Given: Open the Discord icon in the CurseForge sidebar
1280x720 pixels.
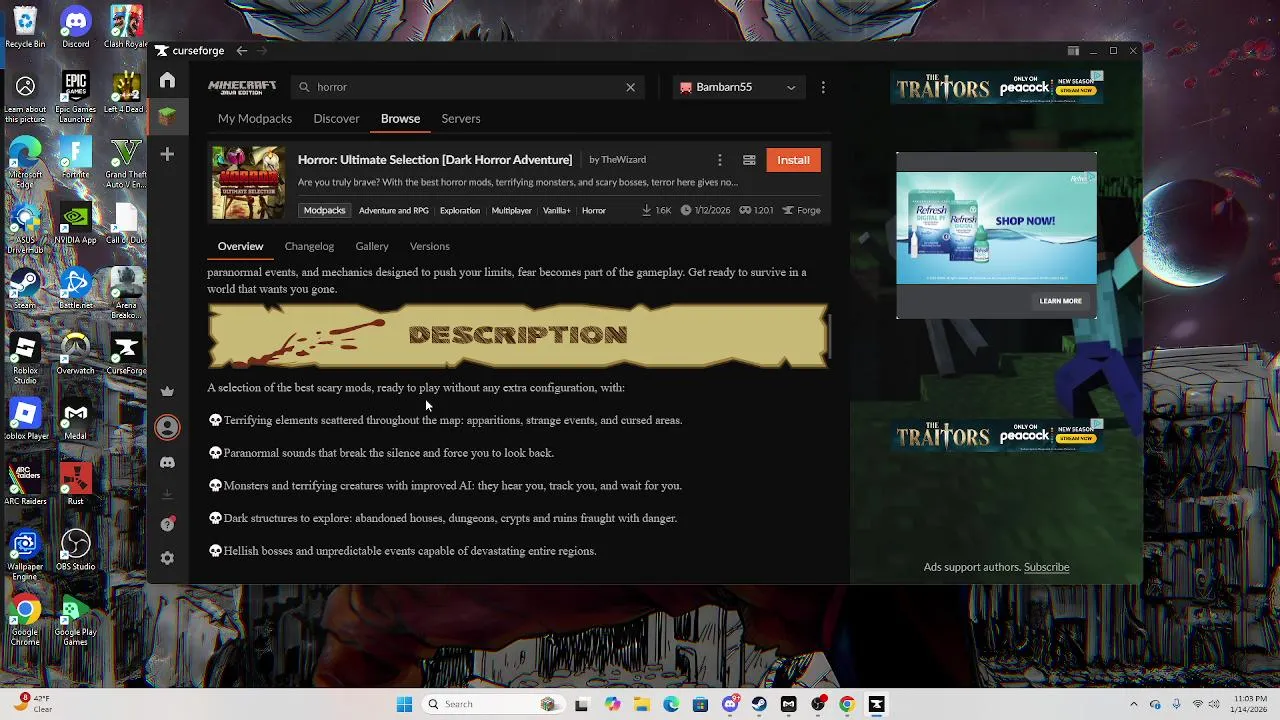Looking at the screenshot, I should tap(167, 463).
